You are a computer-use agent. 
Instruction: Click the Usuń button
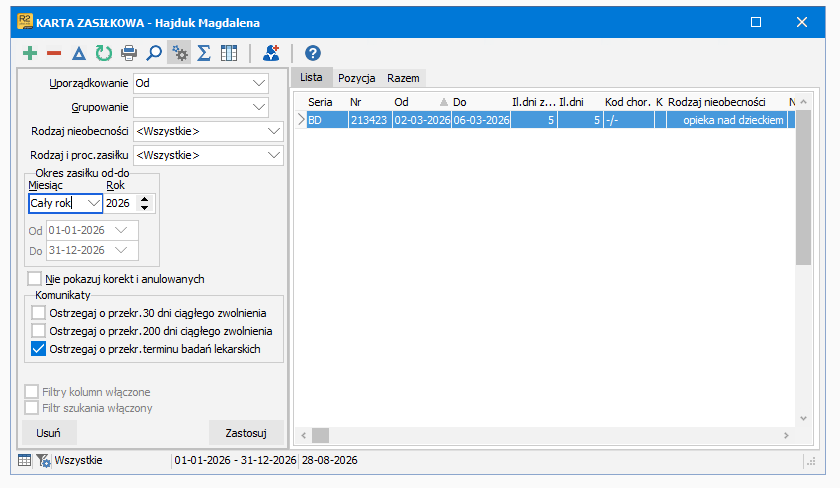48,433
